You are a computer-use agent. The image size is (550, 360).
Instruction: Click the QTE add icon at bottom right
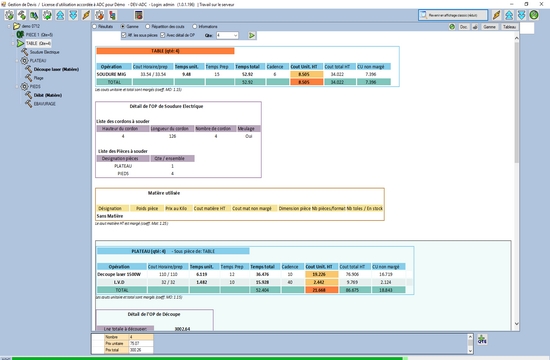tap(482, 339)
